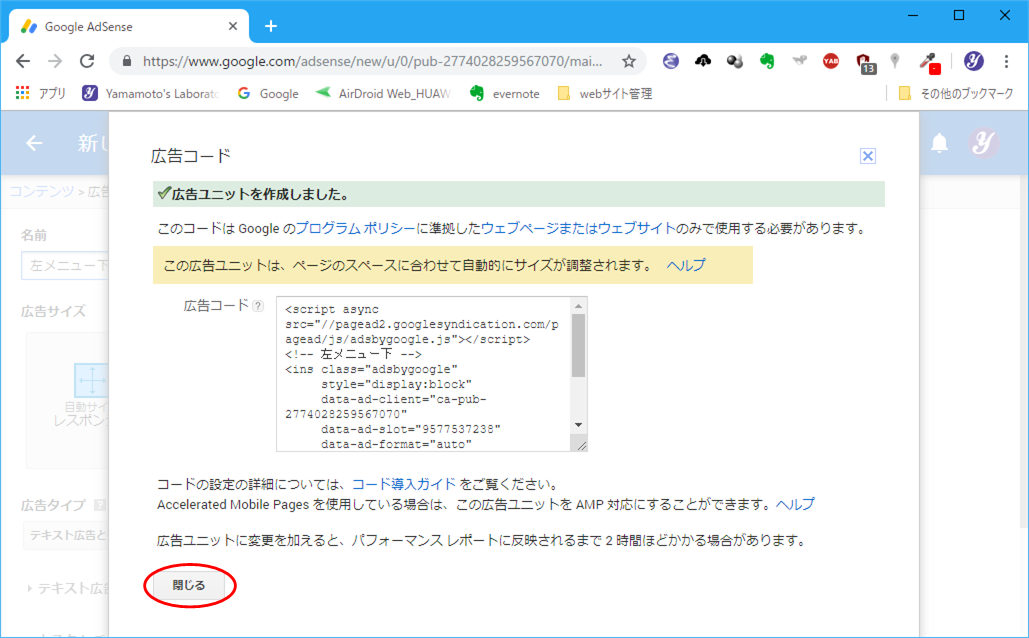This screenshot has width=1029, height=638.
Task: Open the その他のブックマーク folder
Action: pyautogui.click(x=956, y=93)
